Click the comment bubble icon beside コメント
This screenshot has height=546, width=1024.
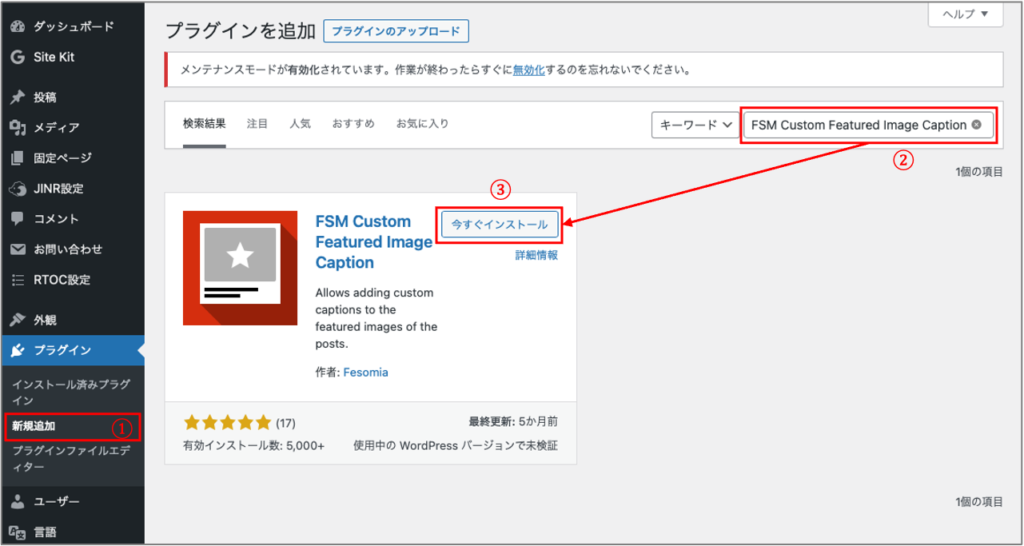pos(18,219)
